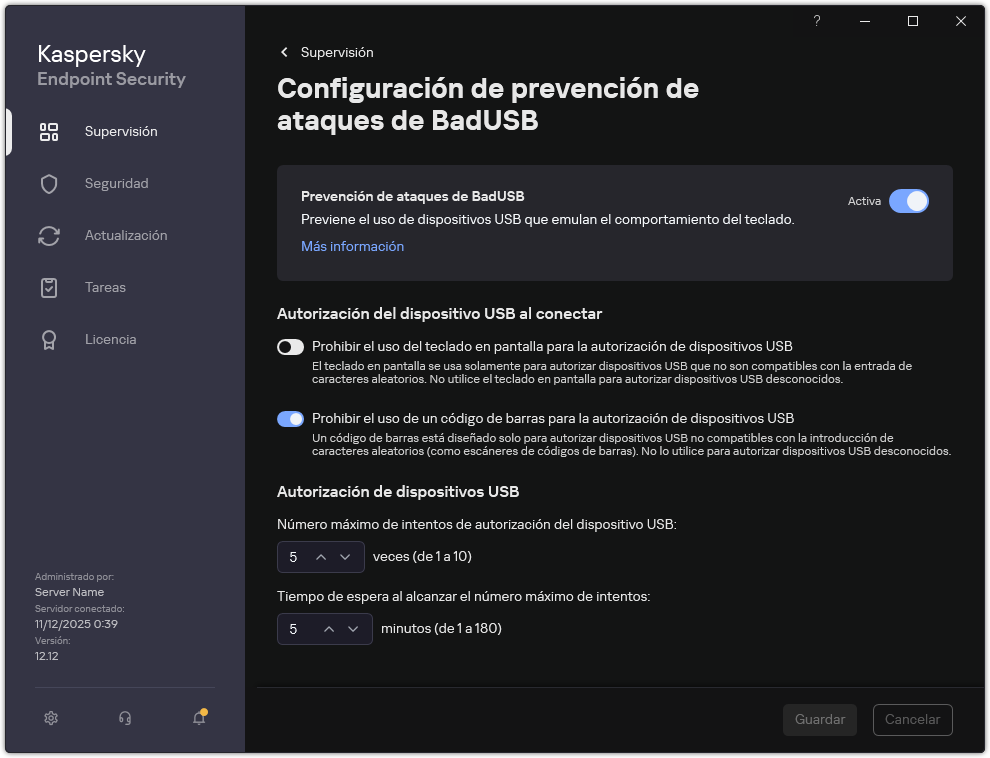This screenshot has height=758, width=990.
Task: Click the help question mark icon
Action: [816, 21]
